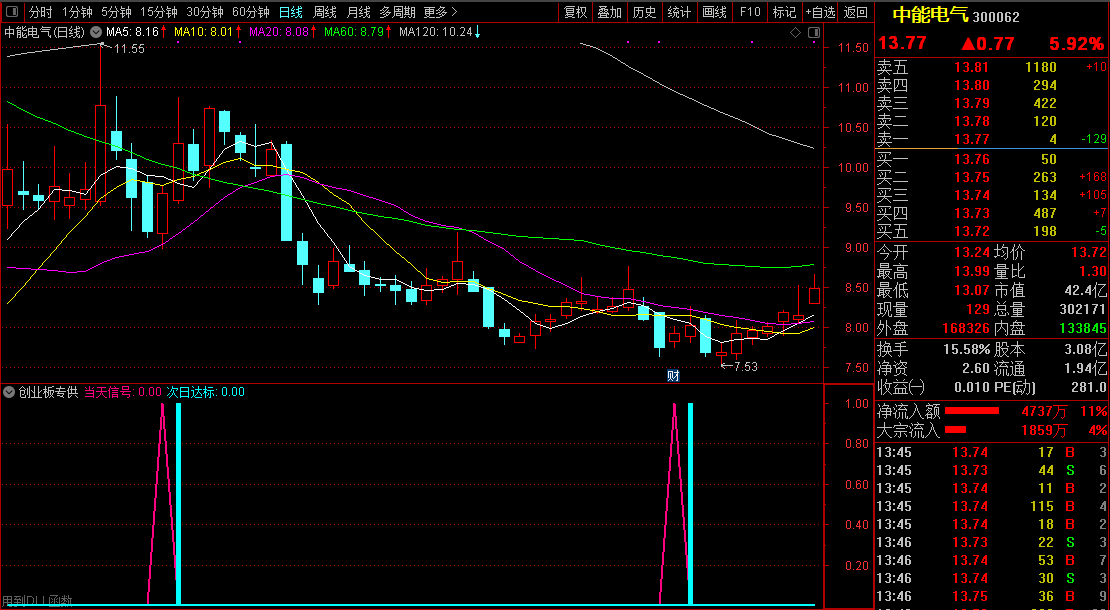Select the 60分钟 period tab
Screen dimensions: 1110x610
tap(250, 12)
